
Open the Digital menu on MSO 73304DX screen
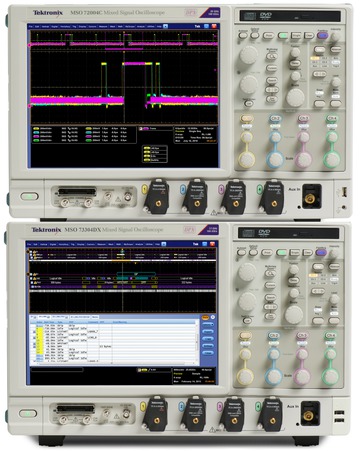(53, 244)
